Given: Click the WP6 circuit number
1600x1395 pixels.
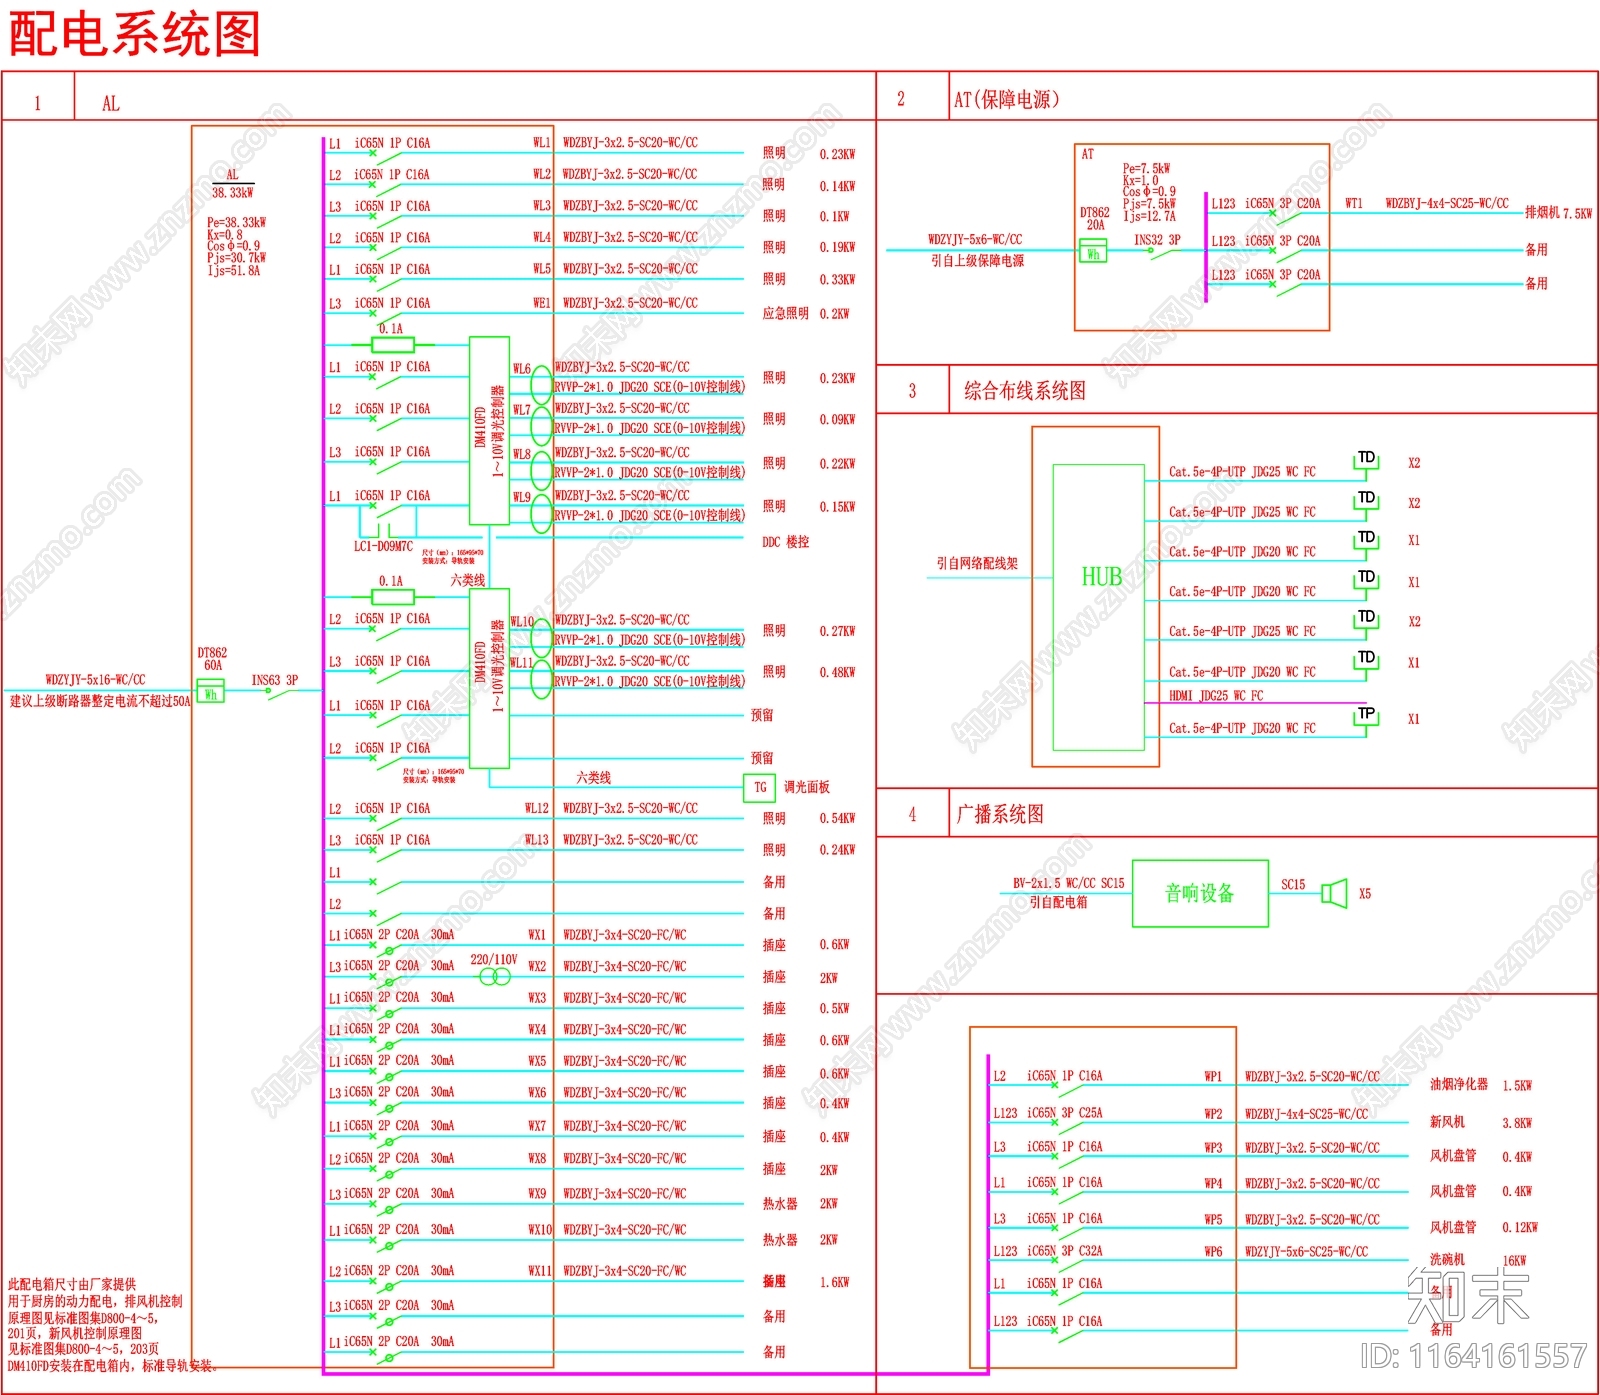Looking at the screenshot, I should (x=1213, y=1252).
